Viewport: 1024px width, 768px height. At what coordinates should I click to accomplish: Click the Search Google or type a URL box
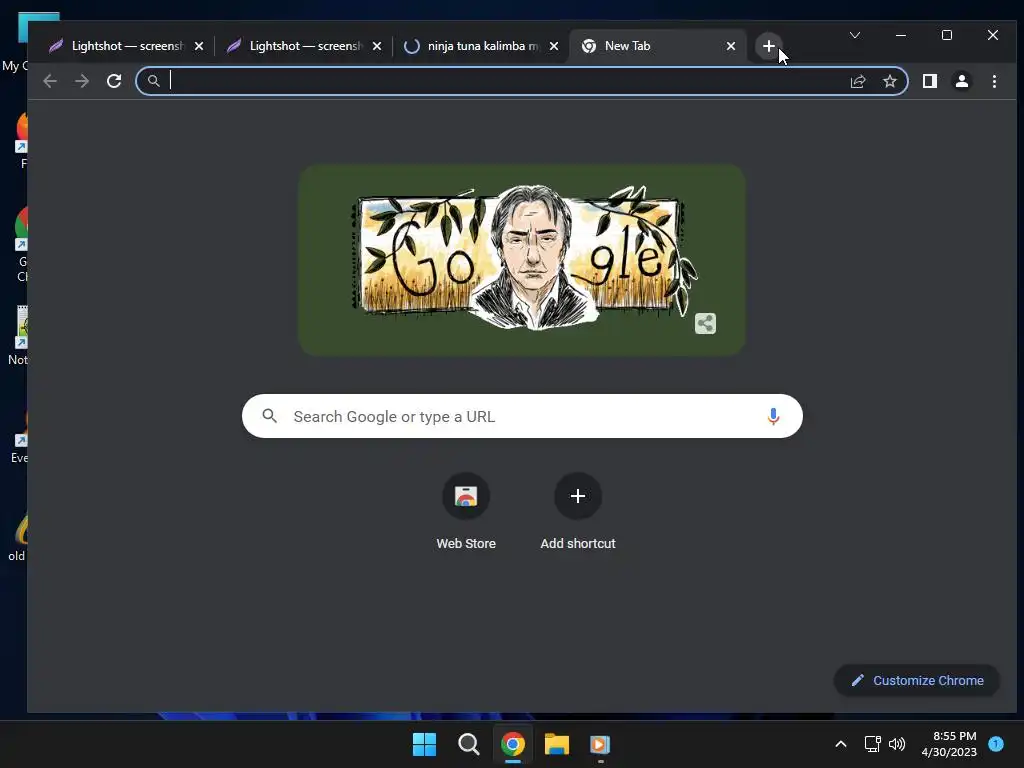click(522, 416)
